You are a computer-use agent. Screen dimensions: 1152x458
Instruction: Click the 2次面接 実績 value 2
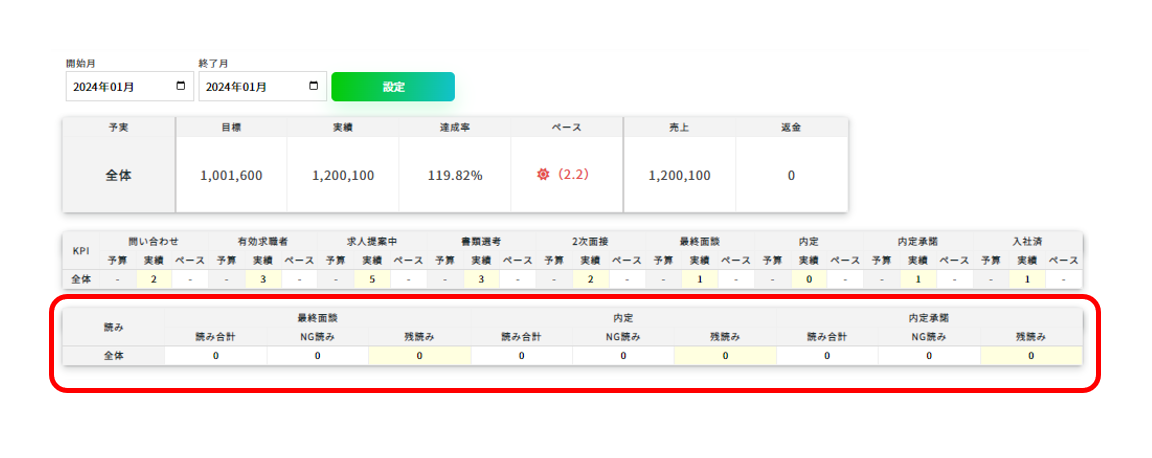[x=591, y=279]
